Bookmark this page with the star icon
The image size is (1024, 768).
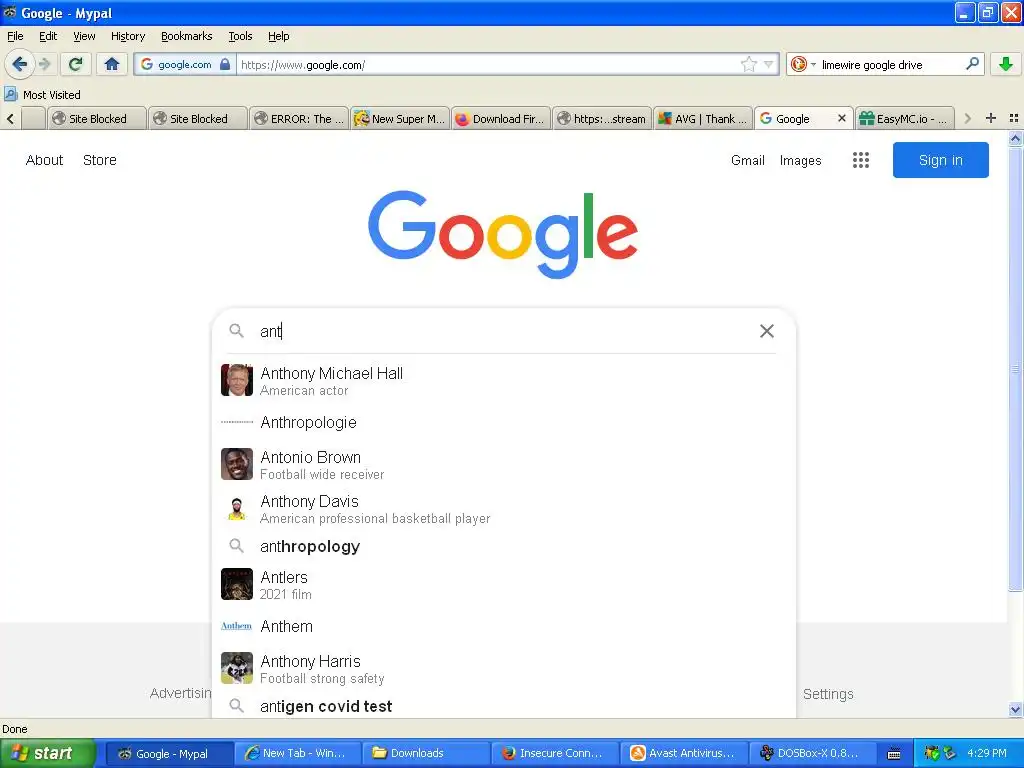748,64
